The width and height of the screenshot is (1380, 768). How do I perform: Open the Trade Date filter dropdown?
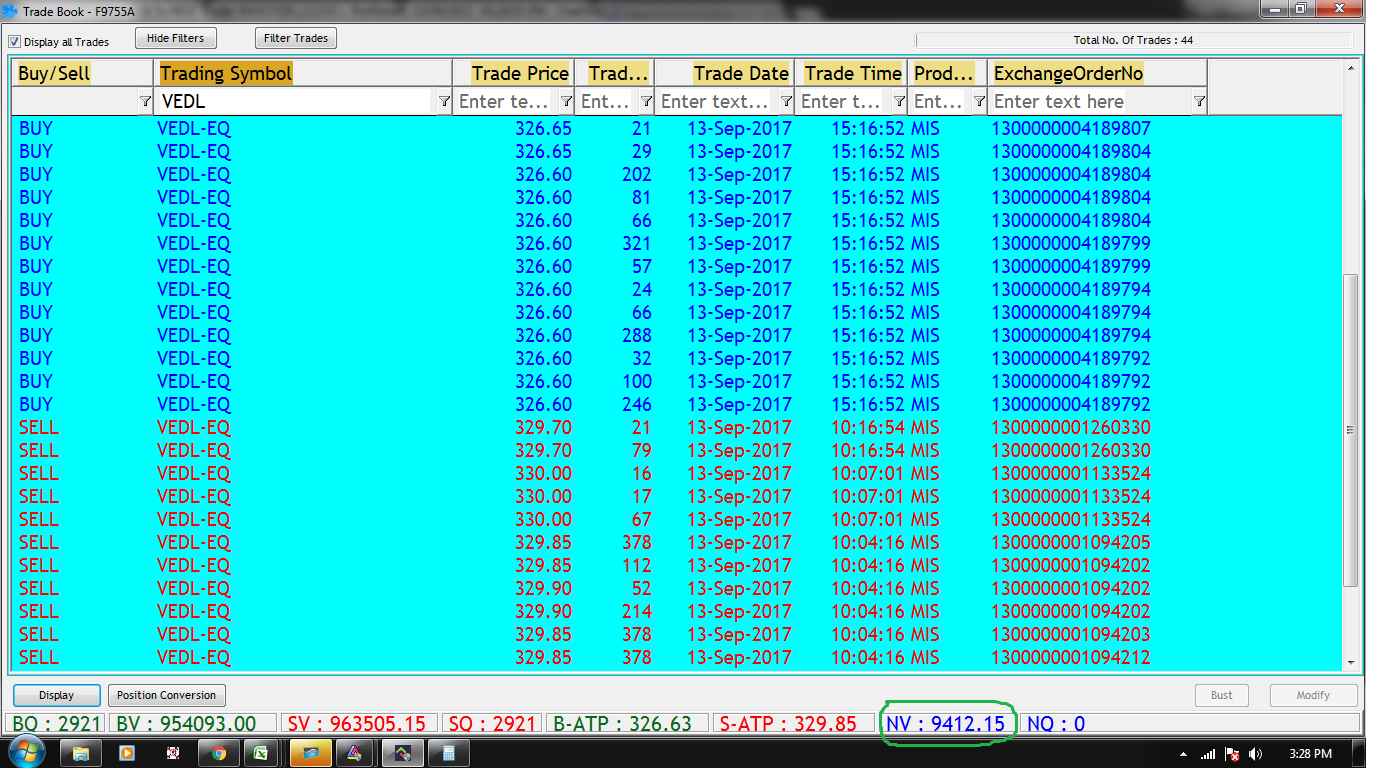786,101
